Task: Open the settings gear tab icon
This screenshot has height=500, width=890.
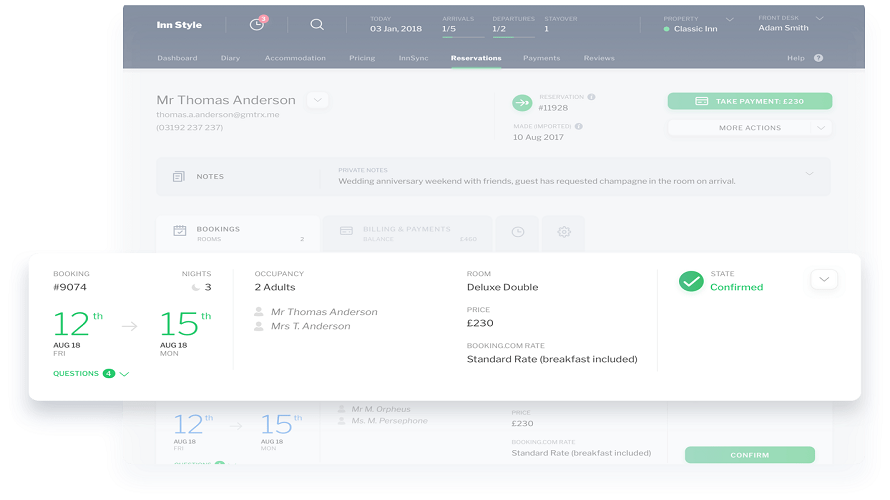Action: pyautogui.click(x=564, y=232)
